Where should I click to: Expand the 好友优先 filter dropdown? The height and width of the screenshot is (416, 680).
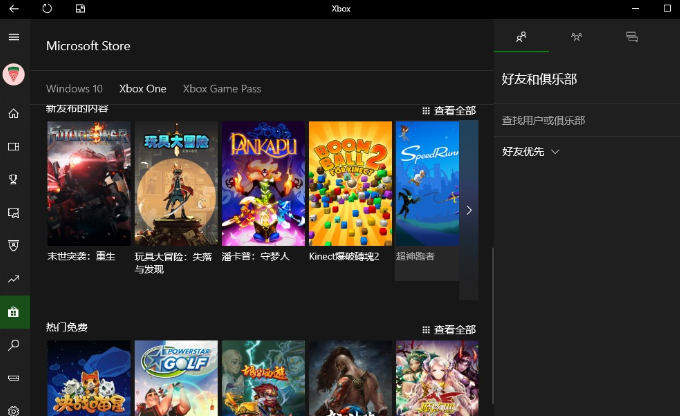point(531,151)
